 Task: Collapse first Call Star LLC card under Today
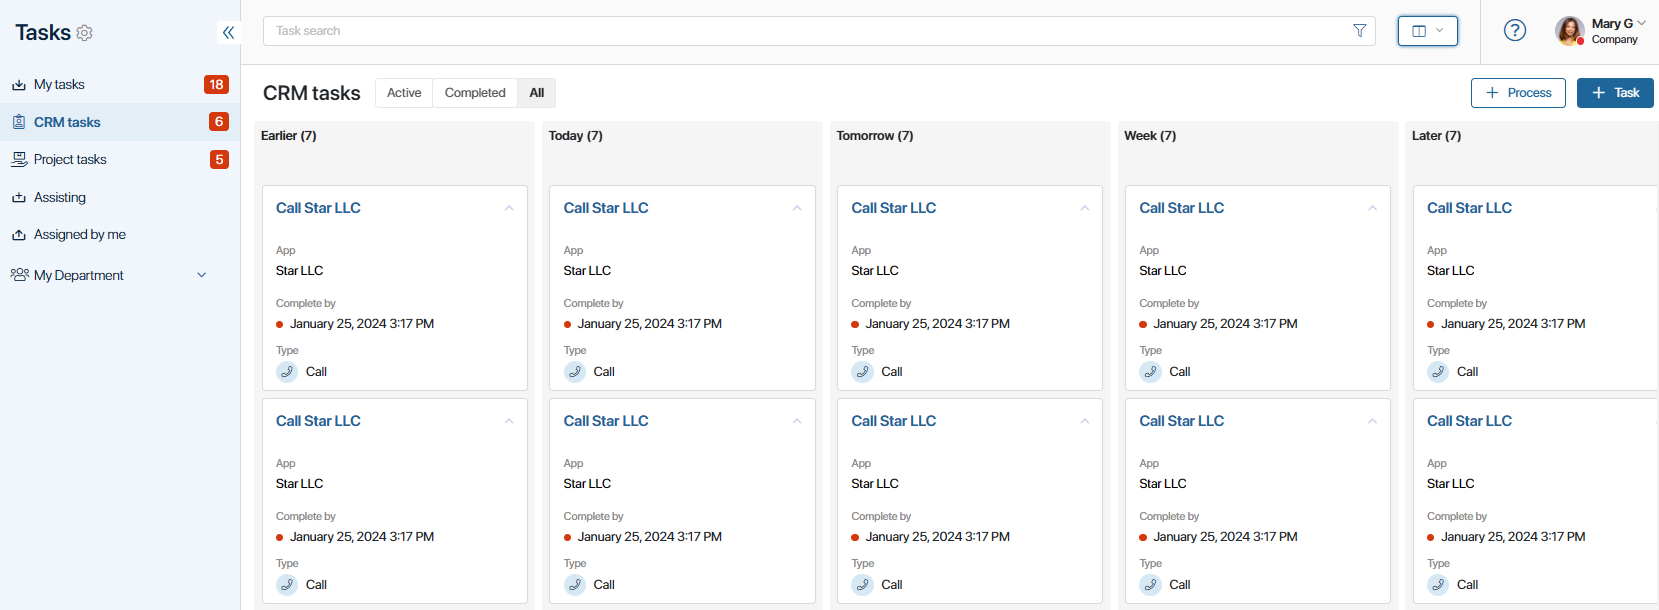pos(797,208)
